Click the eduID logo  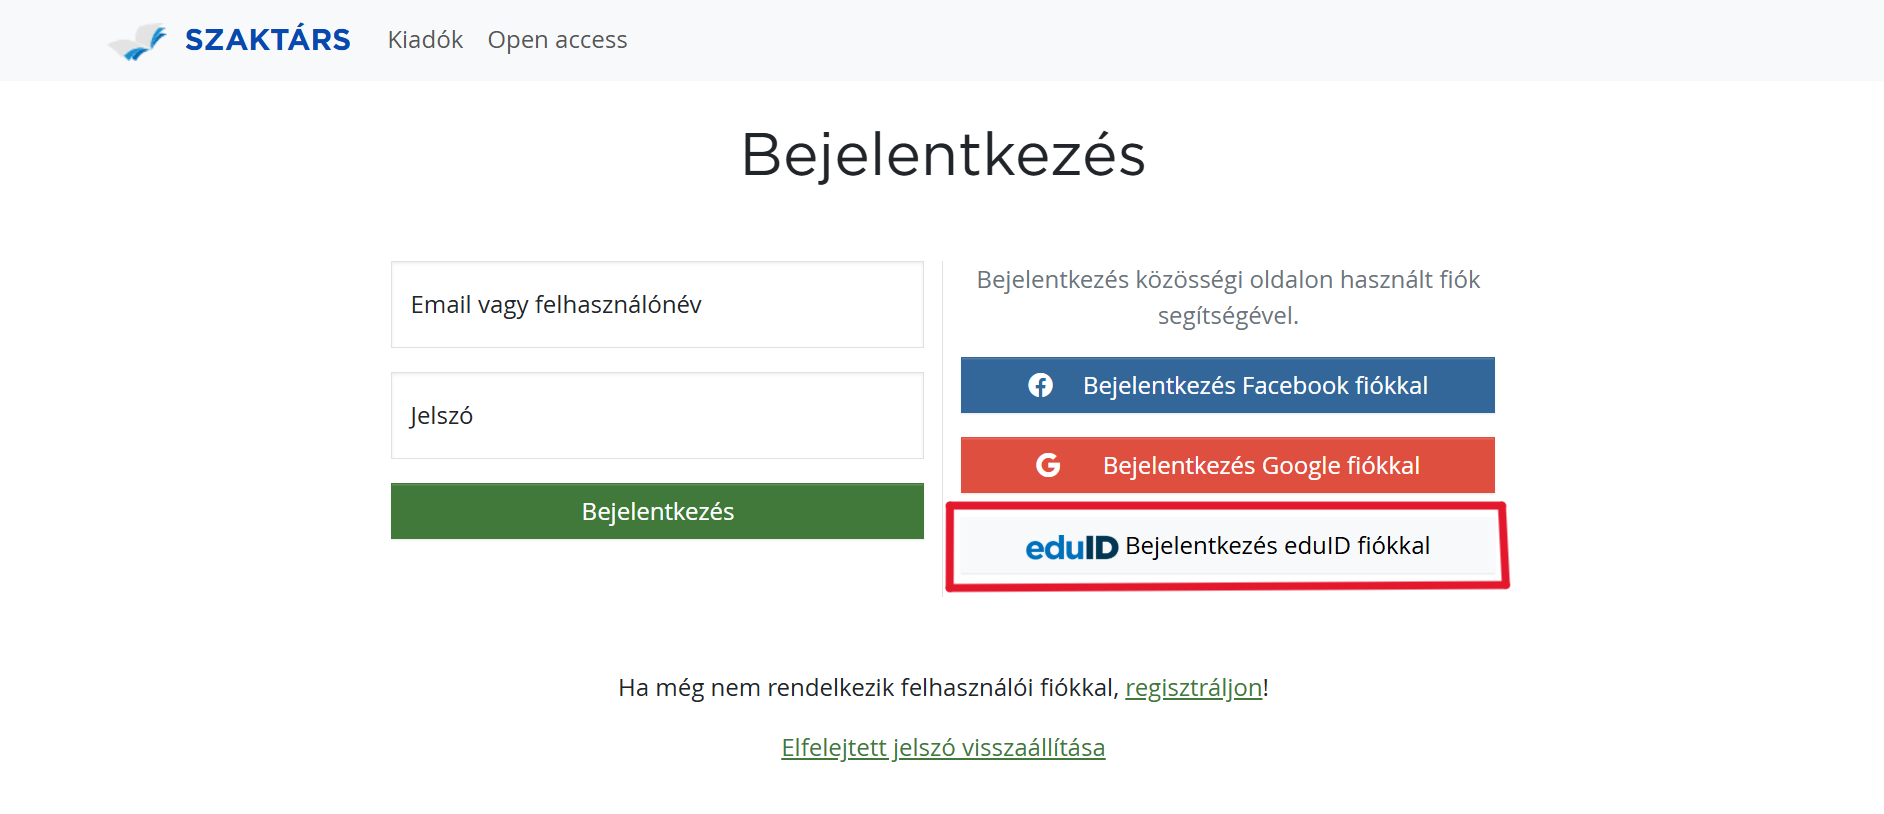1071,547
